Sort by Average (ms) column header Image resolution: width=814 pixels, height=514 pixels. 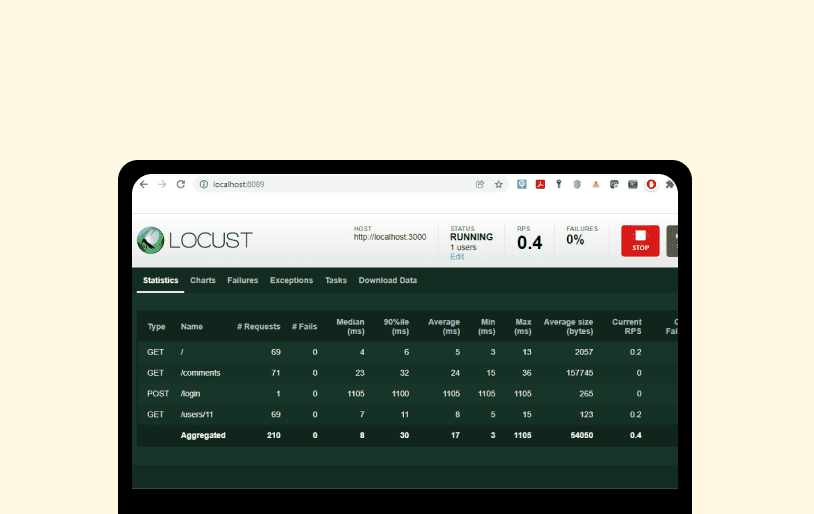pyautogui.click(x=444, y=327)
